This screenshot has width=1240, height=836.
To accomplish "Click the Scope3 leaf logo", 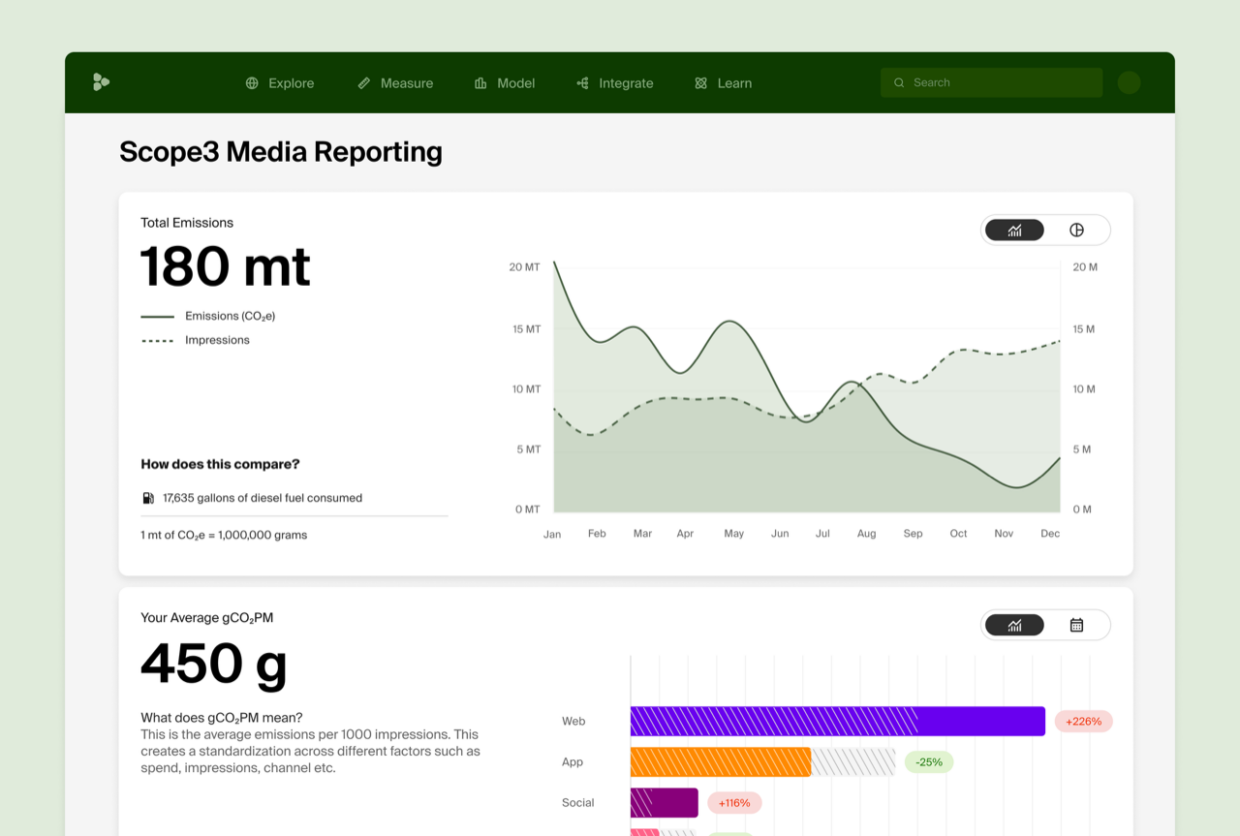I will pyautogui.click(x=100, y=82).
